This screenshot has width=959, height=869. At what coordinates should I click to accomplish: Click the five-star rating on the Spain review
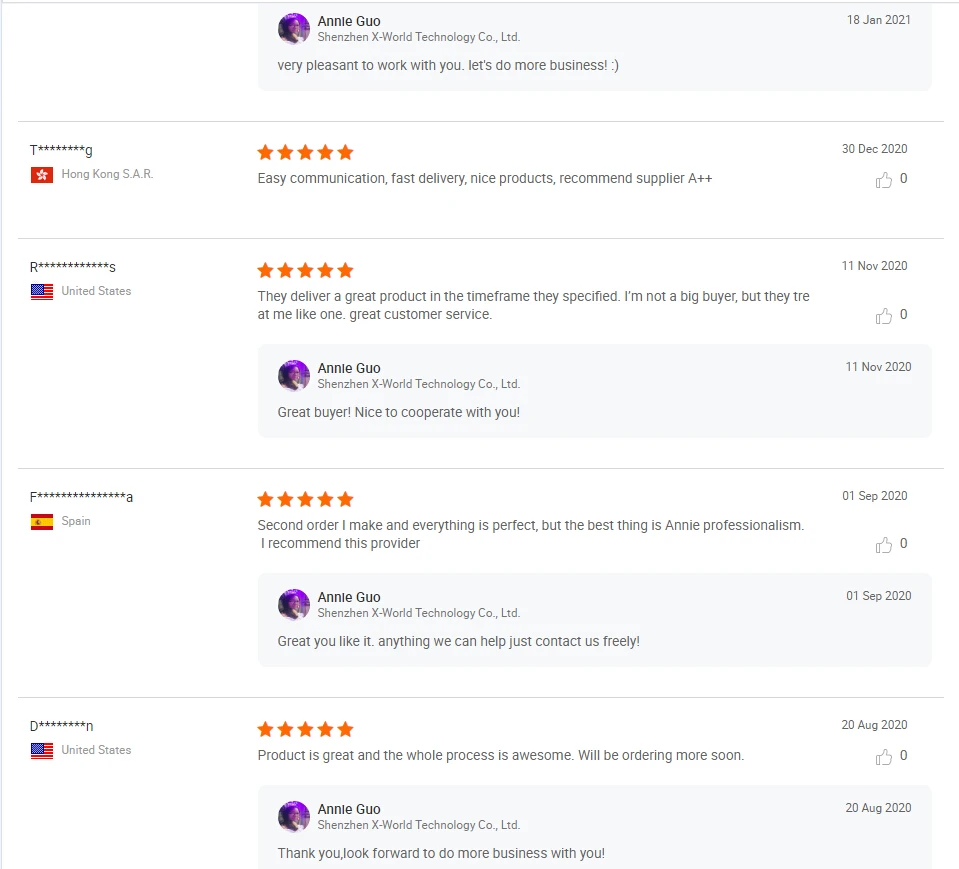(x=305, y=500)
